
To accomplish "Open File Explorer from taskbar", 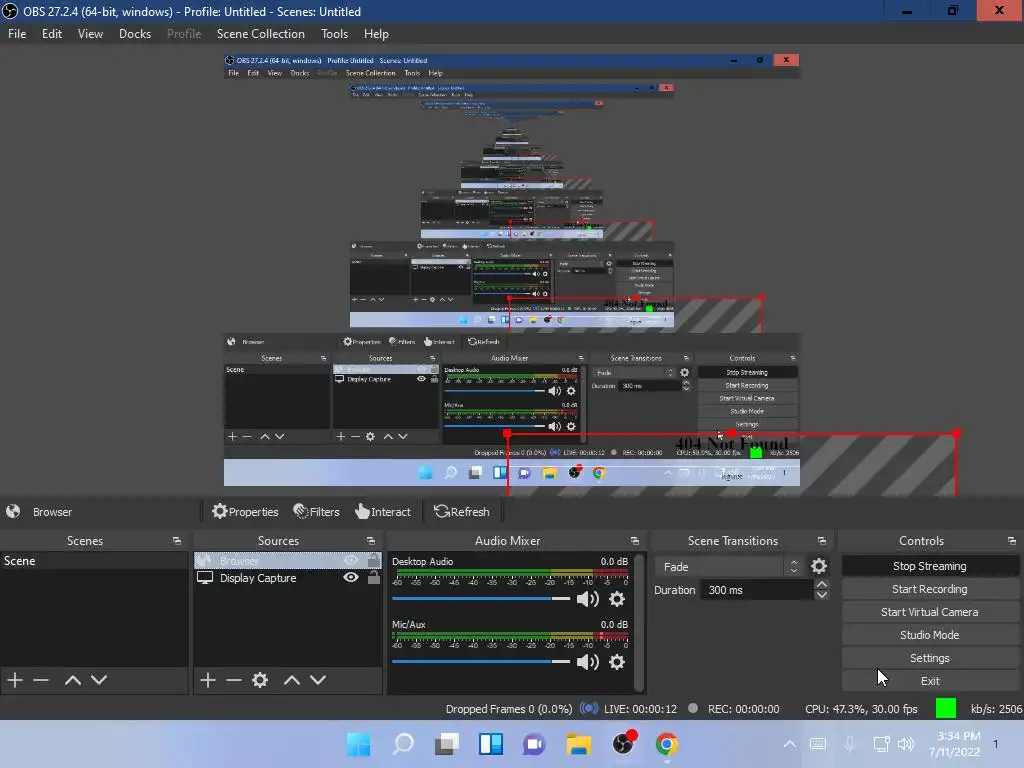I will pos(579,744).
